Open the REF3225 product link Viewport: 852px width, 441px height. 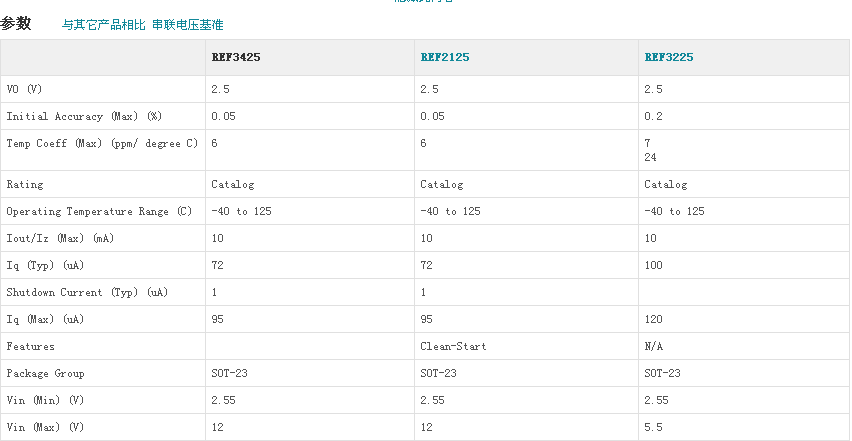pos(668,57)
